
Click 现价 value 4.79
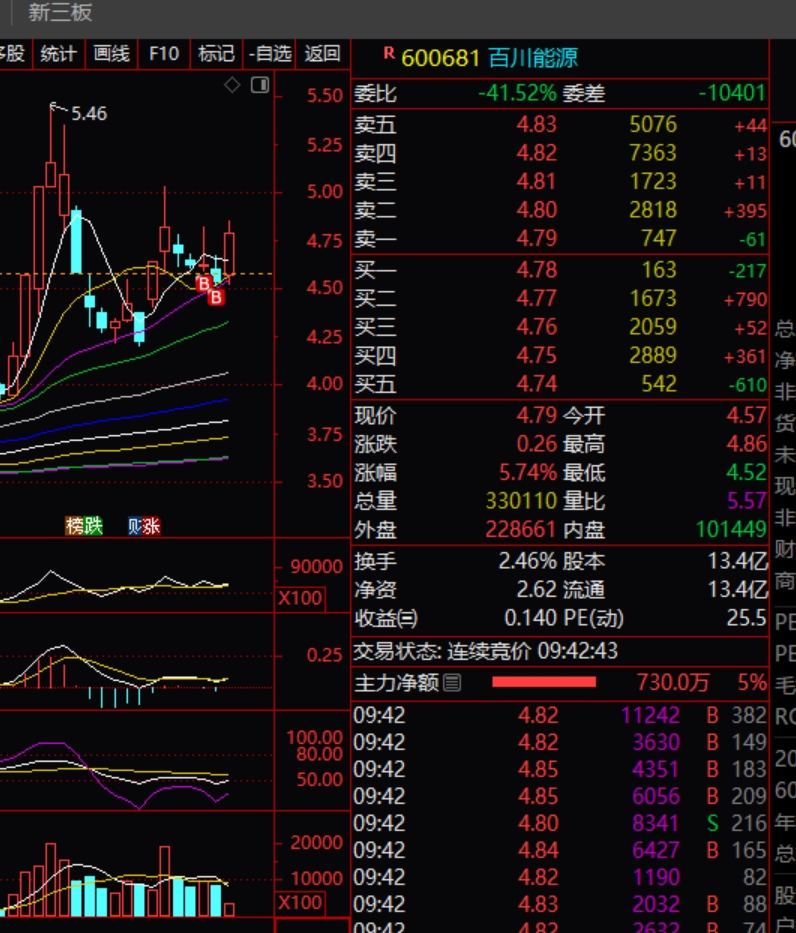(536, 415)
